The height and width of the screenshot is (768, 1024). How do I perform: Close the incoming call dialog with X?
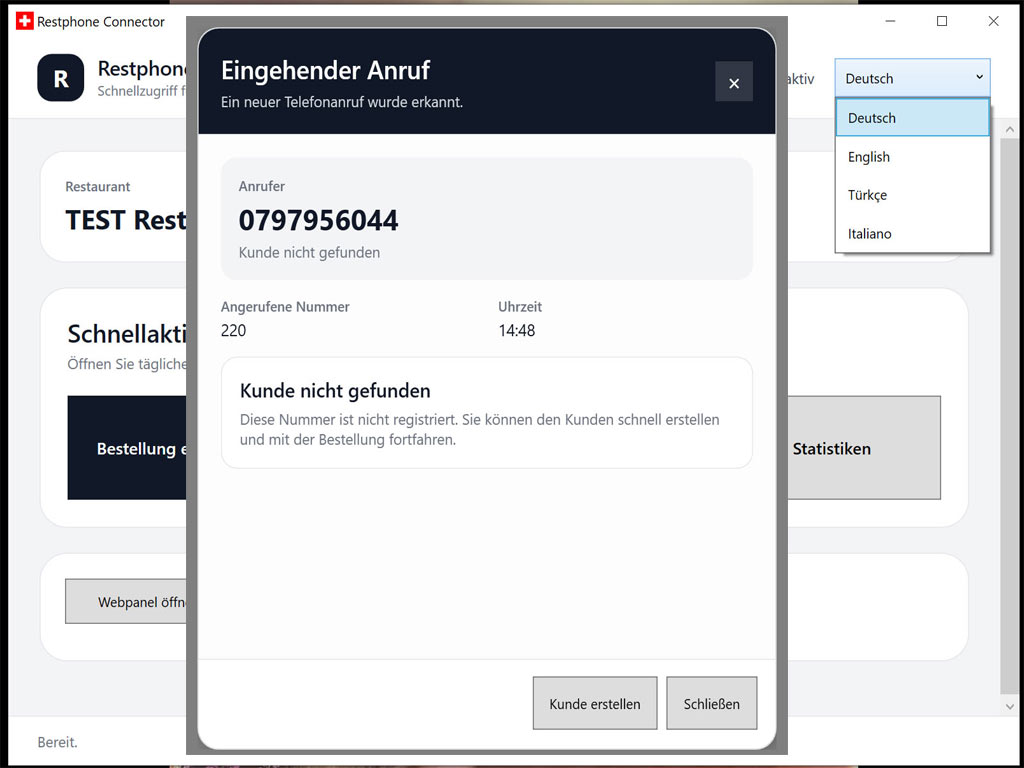click(x=733, y=82)
